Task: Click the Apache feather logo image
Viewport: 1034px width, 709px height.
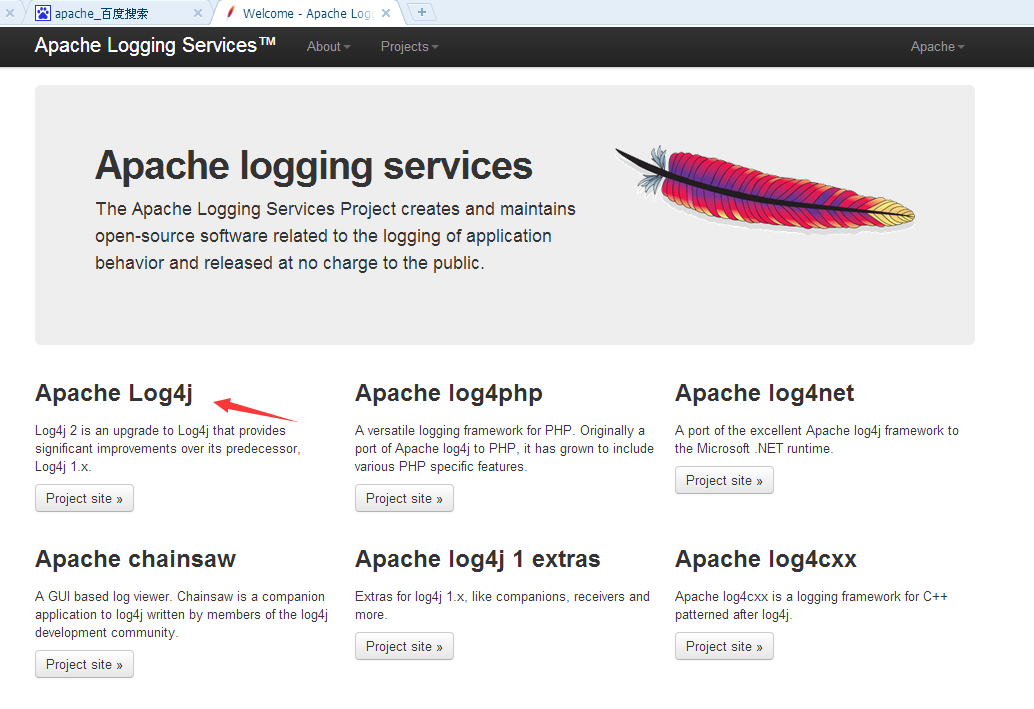Action: pos(765,190)
